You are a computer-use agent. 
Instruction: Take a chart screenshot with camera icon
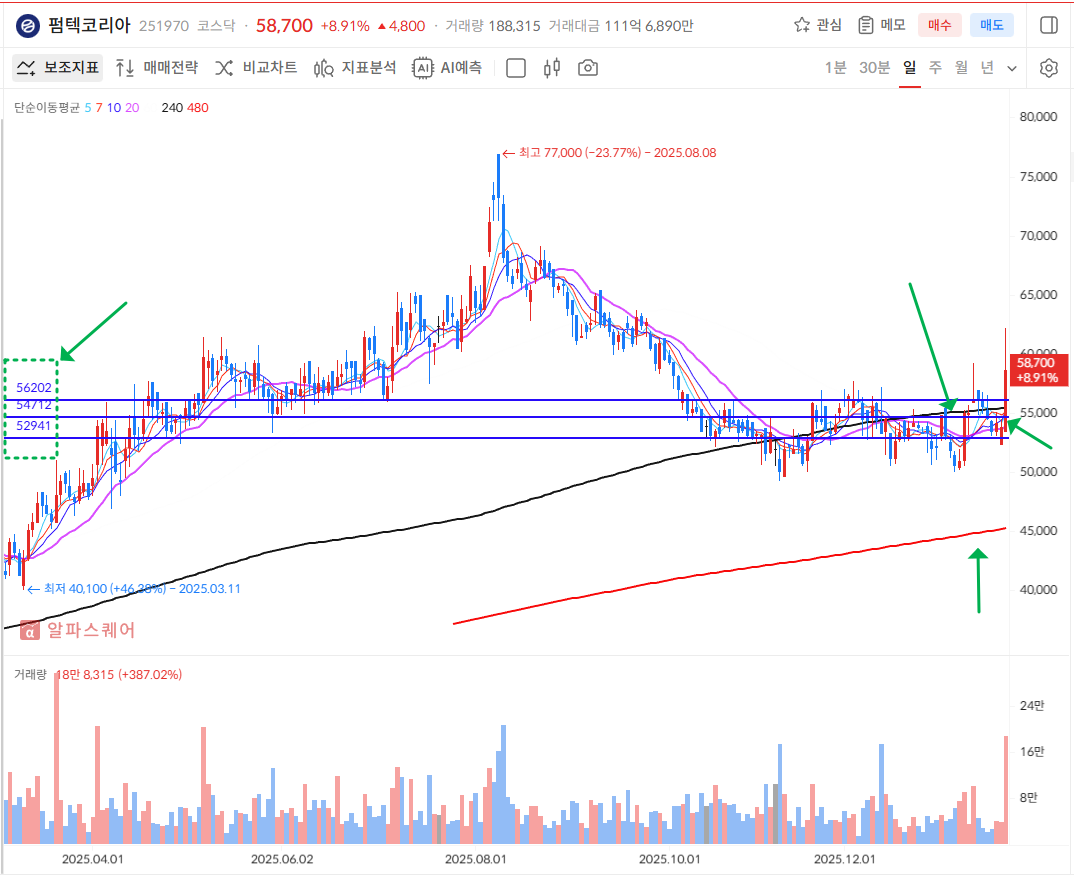tap(588, 68)
